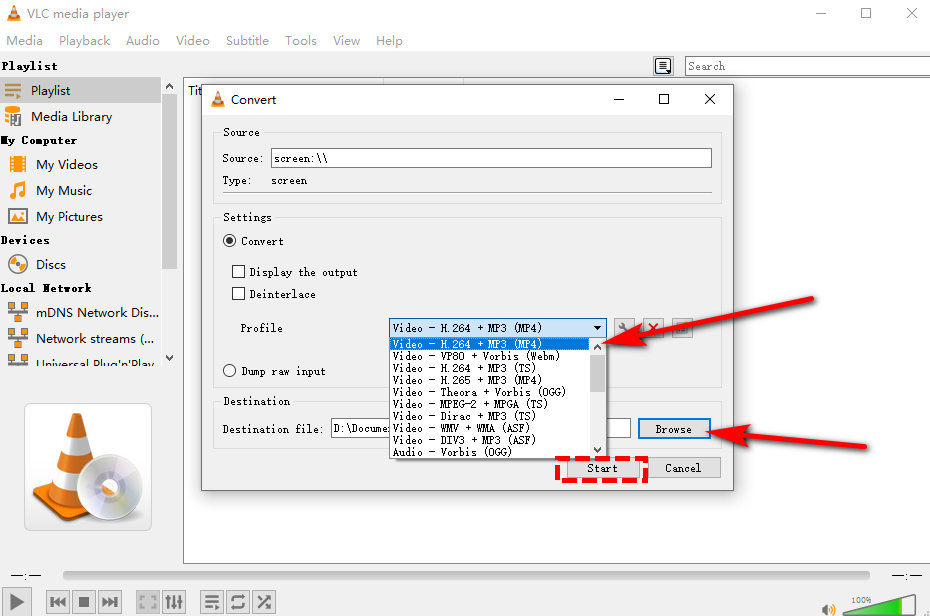The image size is (930, 616).
Task: Close the Convert dialog
Action: point(709,99)
